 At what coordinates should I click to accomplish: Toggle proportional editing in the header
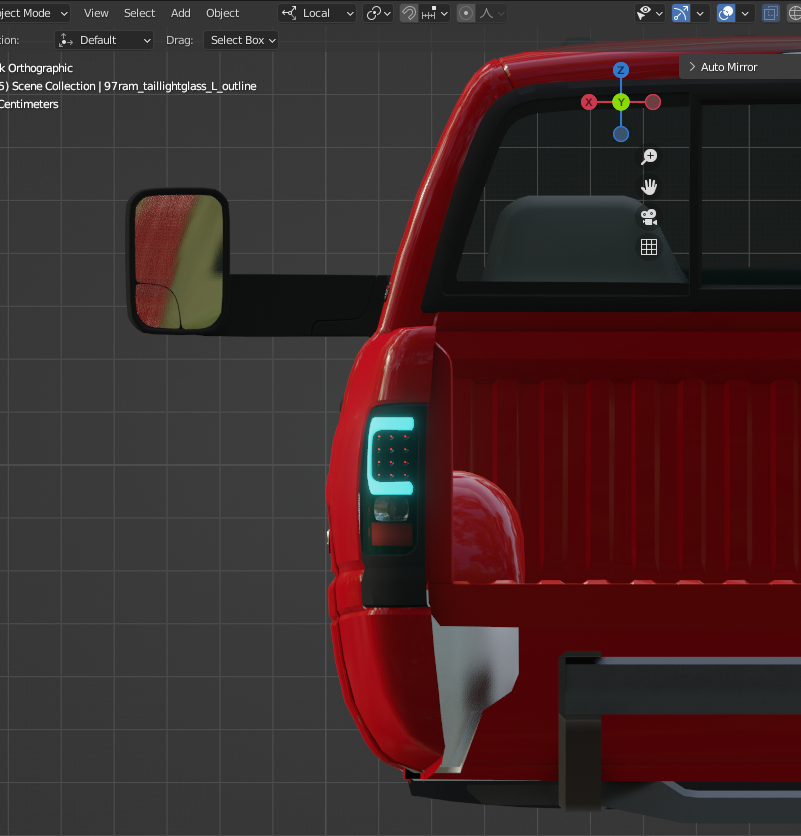(466, 13)
